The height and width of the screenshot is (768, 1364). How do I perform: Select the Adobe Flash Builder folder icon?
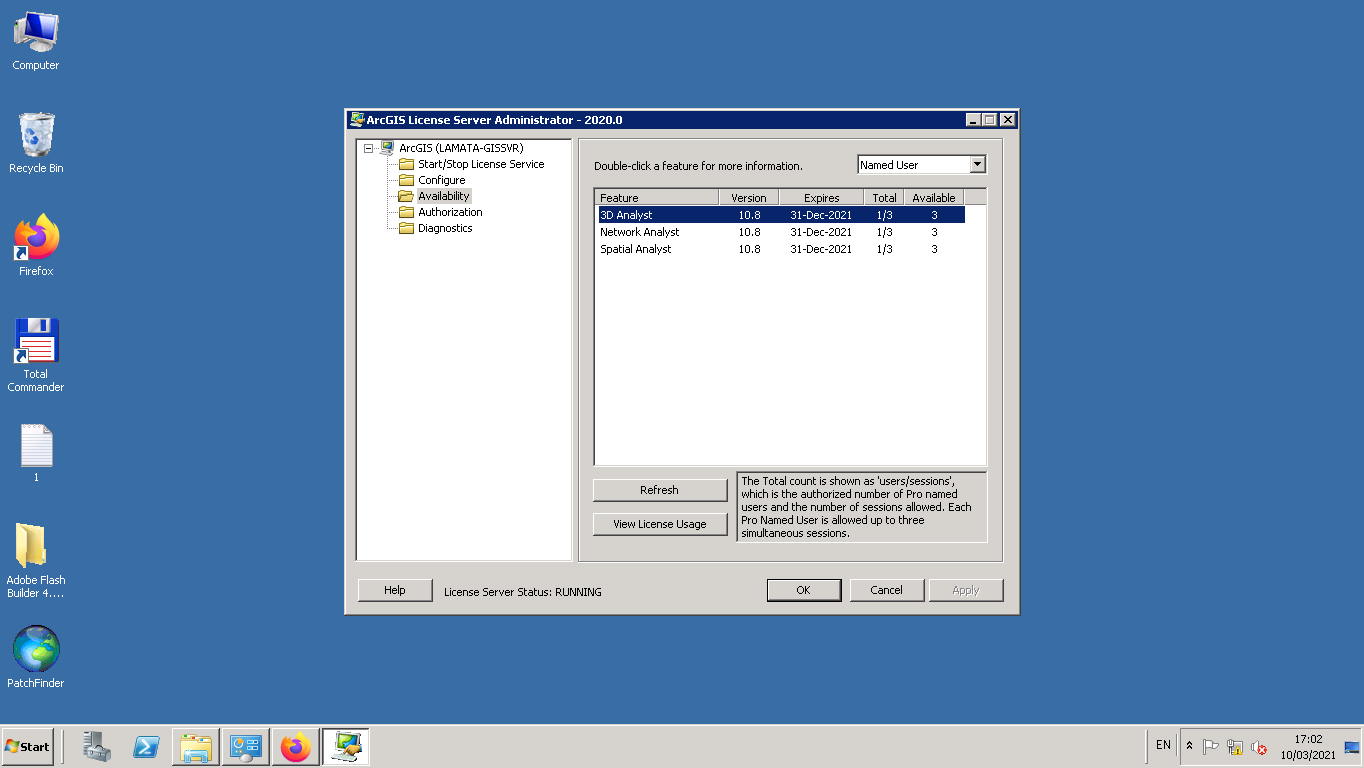[x=32, y=546]
